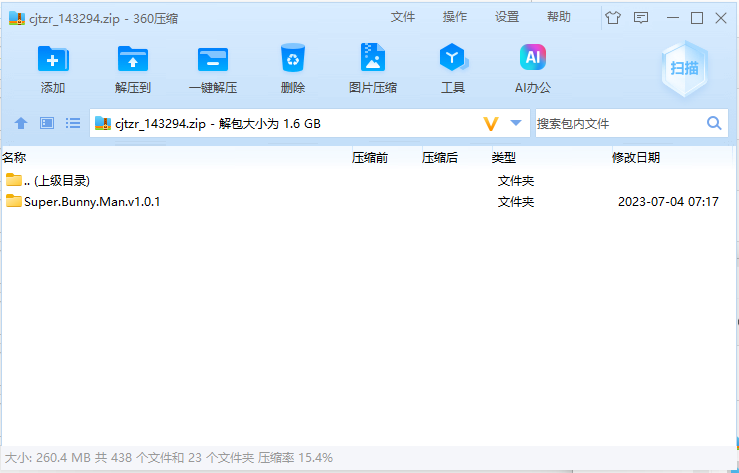Open the skin (shirt) icon in the title bar
This screenshot has height=473, width=739.
point(613,18)
